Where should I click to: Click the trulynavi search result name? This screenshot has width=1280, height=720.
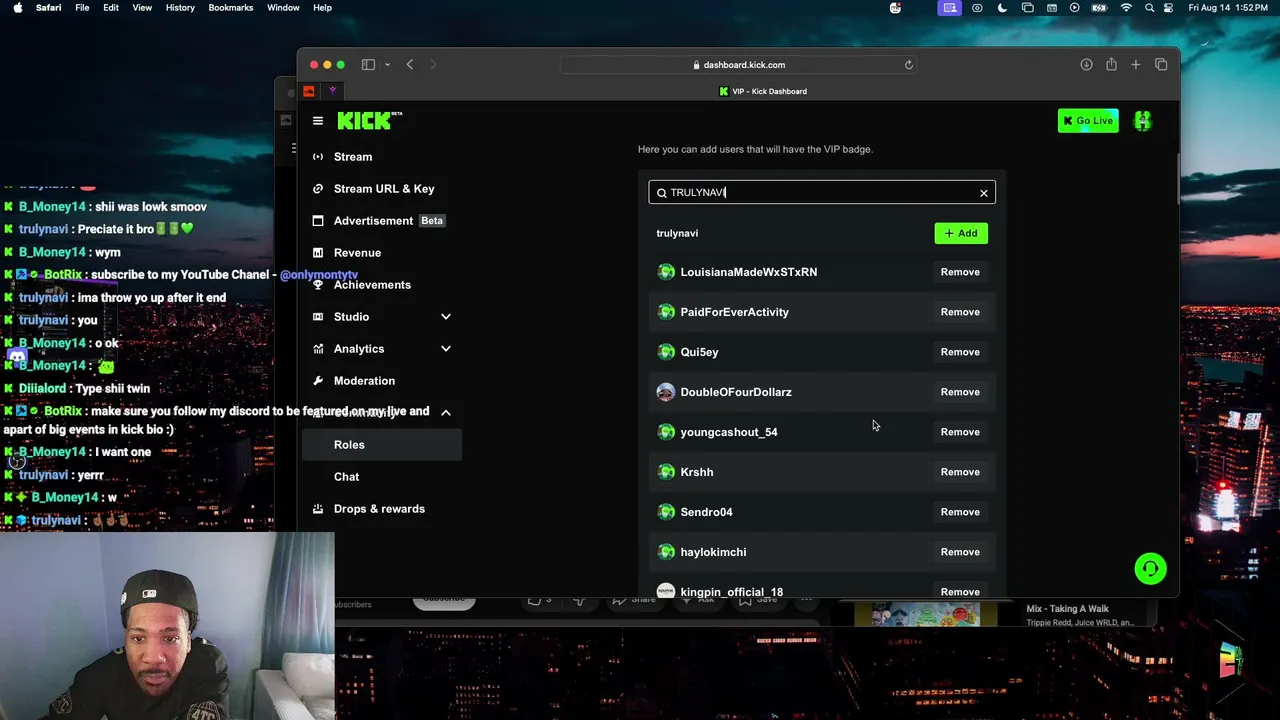pyautogui.click(x=677, y=233)
